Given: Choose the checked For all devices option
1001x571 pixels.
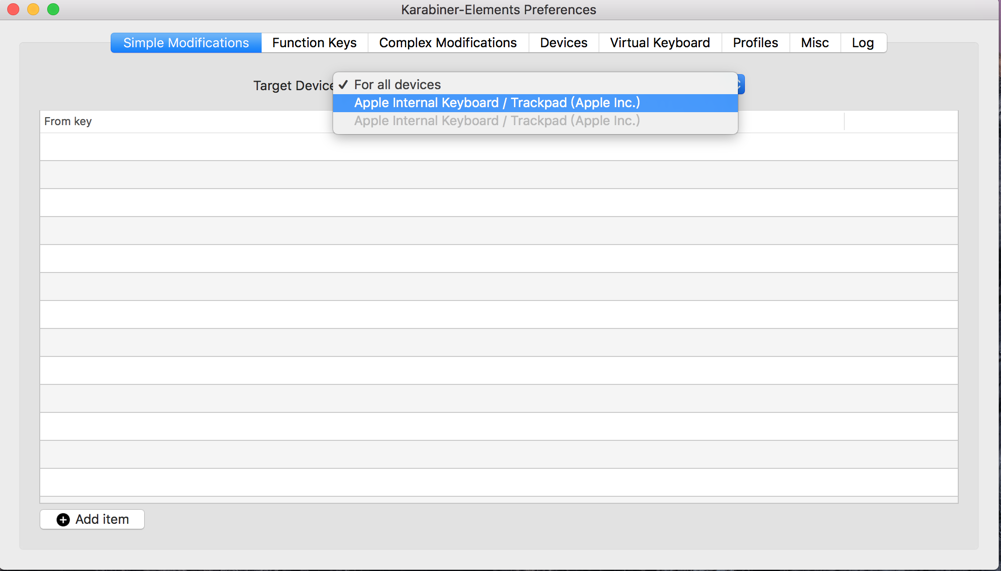Looking at the screenshot, I should coord(535,84).
